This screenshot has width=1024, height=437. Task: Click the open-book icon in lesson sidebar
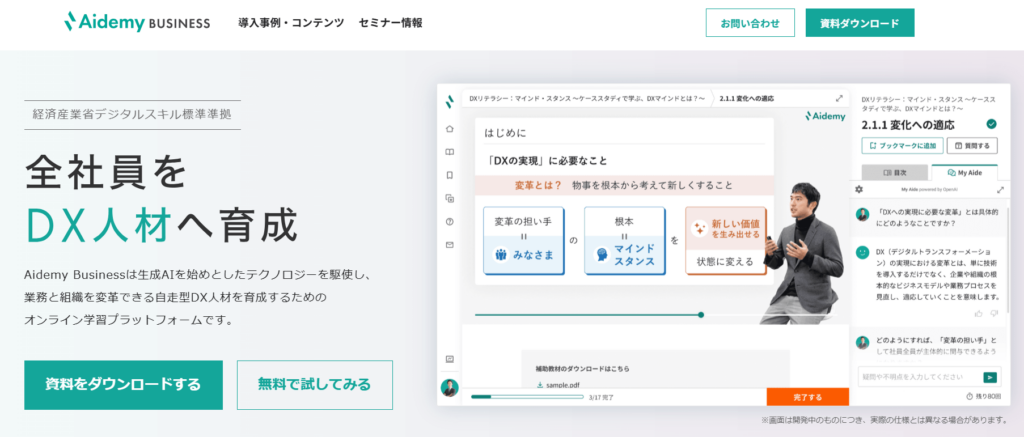[x=449, y=152]
